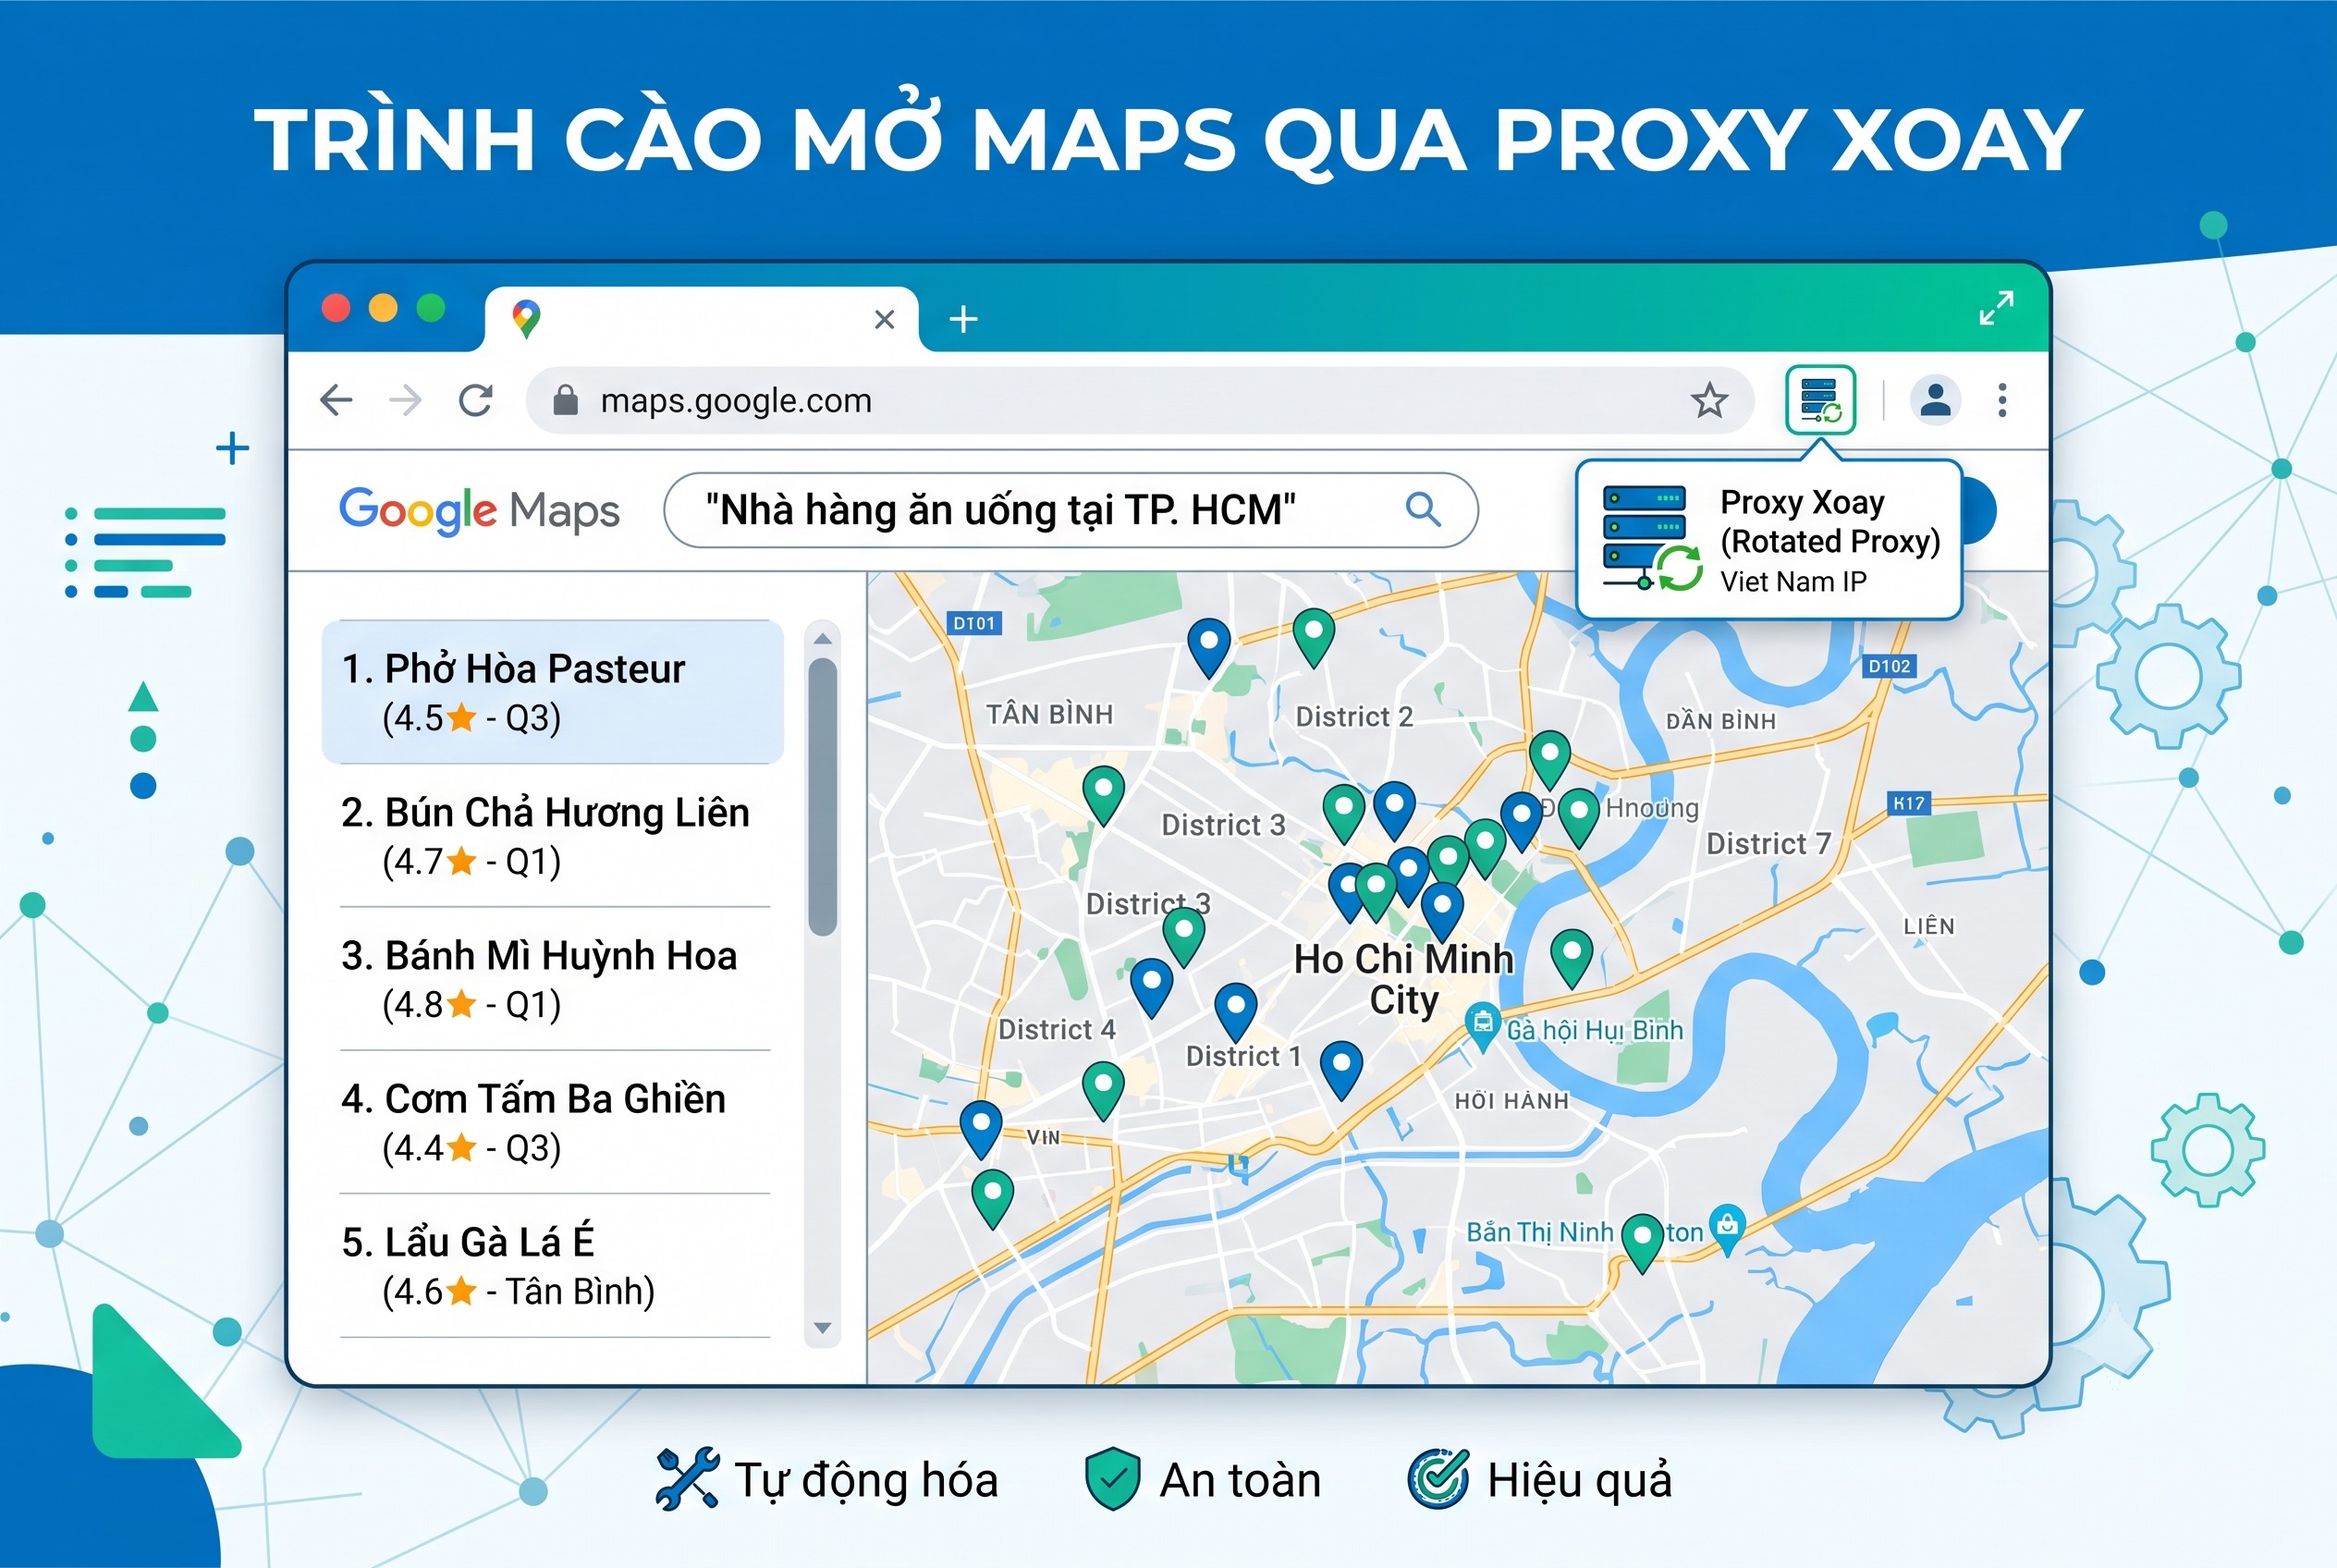Click the server icon in proxy popup
The width and height of the screenshot is (2337, 1568).
coord(1651,538)
